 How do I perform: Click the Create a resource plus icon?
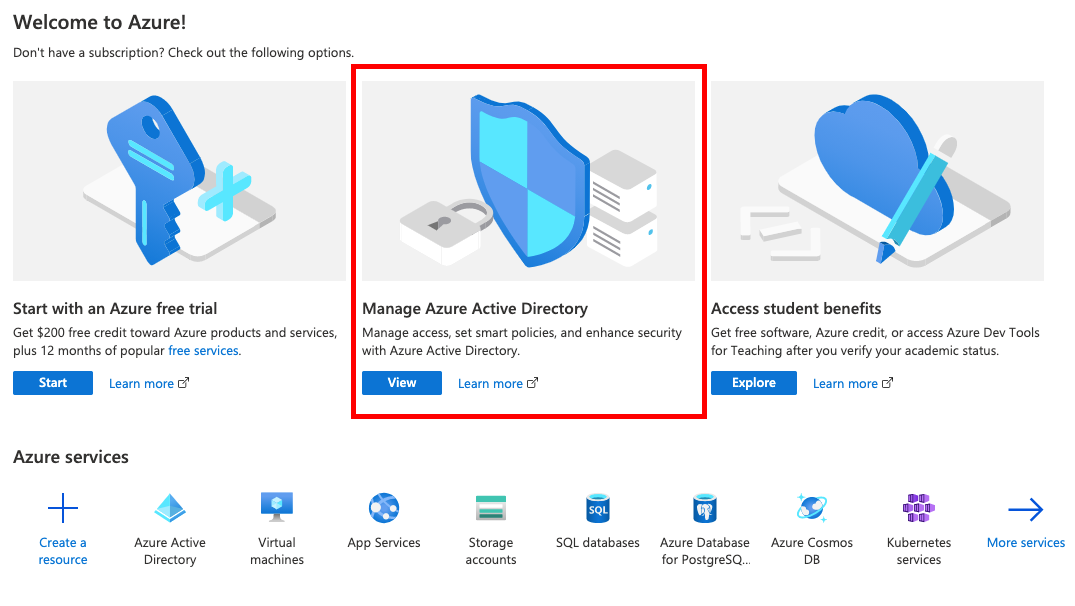coord(62,507)
